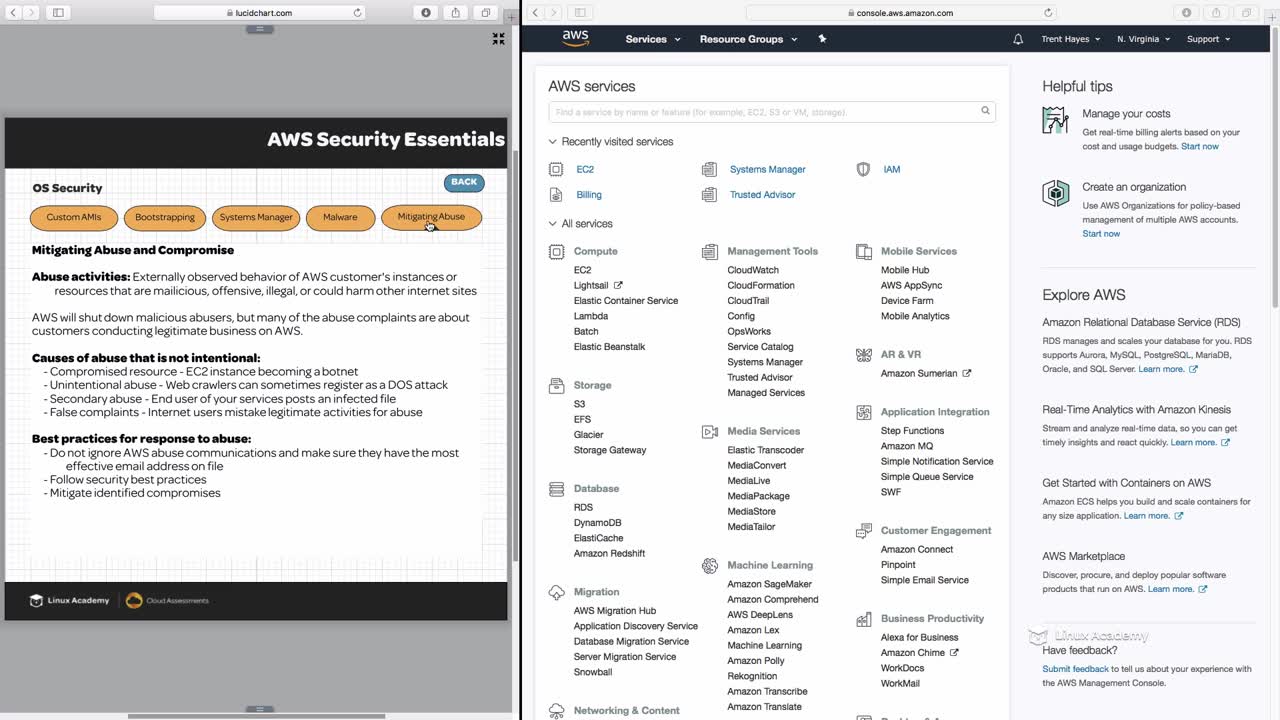The height and width of the screenshot is (720, 1280).
Task: Click the Submit feedback link
Action: (x=1075, y=669)
